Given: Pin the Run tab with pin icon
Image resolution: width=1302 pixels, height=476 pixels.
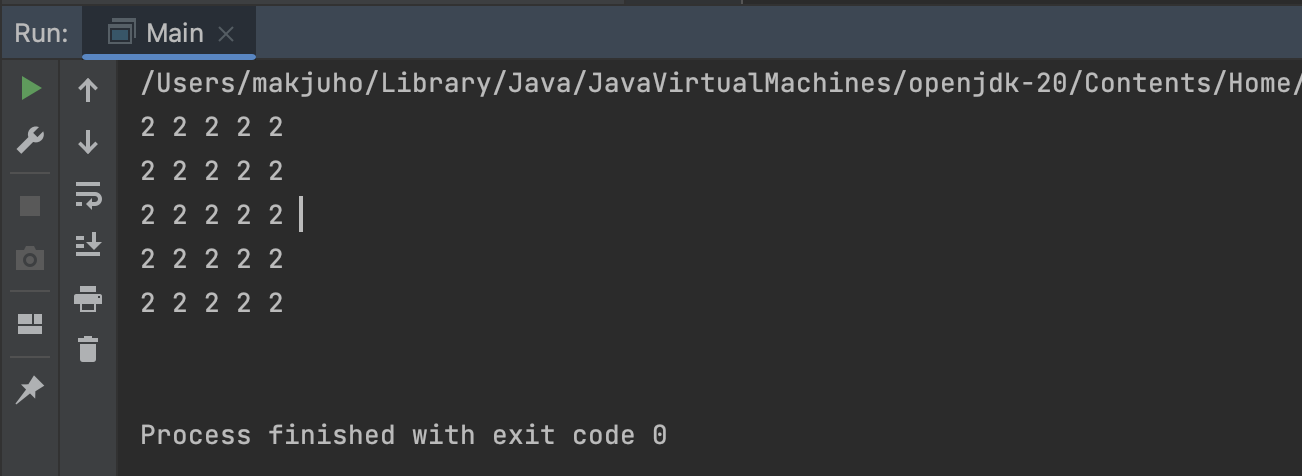Looking at the screenshot, I should [x=30, y=389].
